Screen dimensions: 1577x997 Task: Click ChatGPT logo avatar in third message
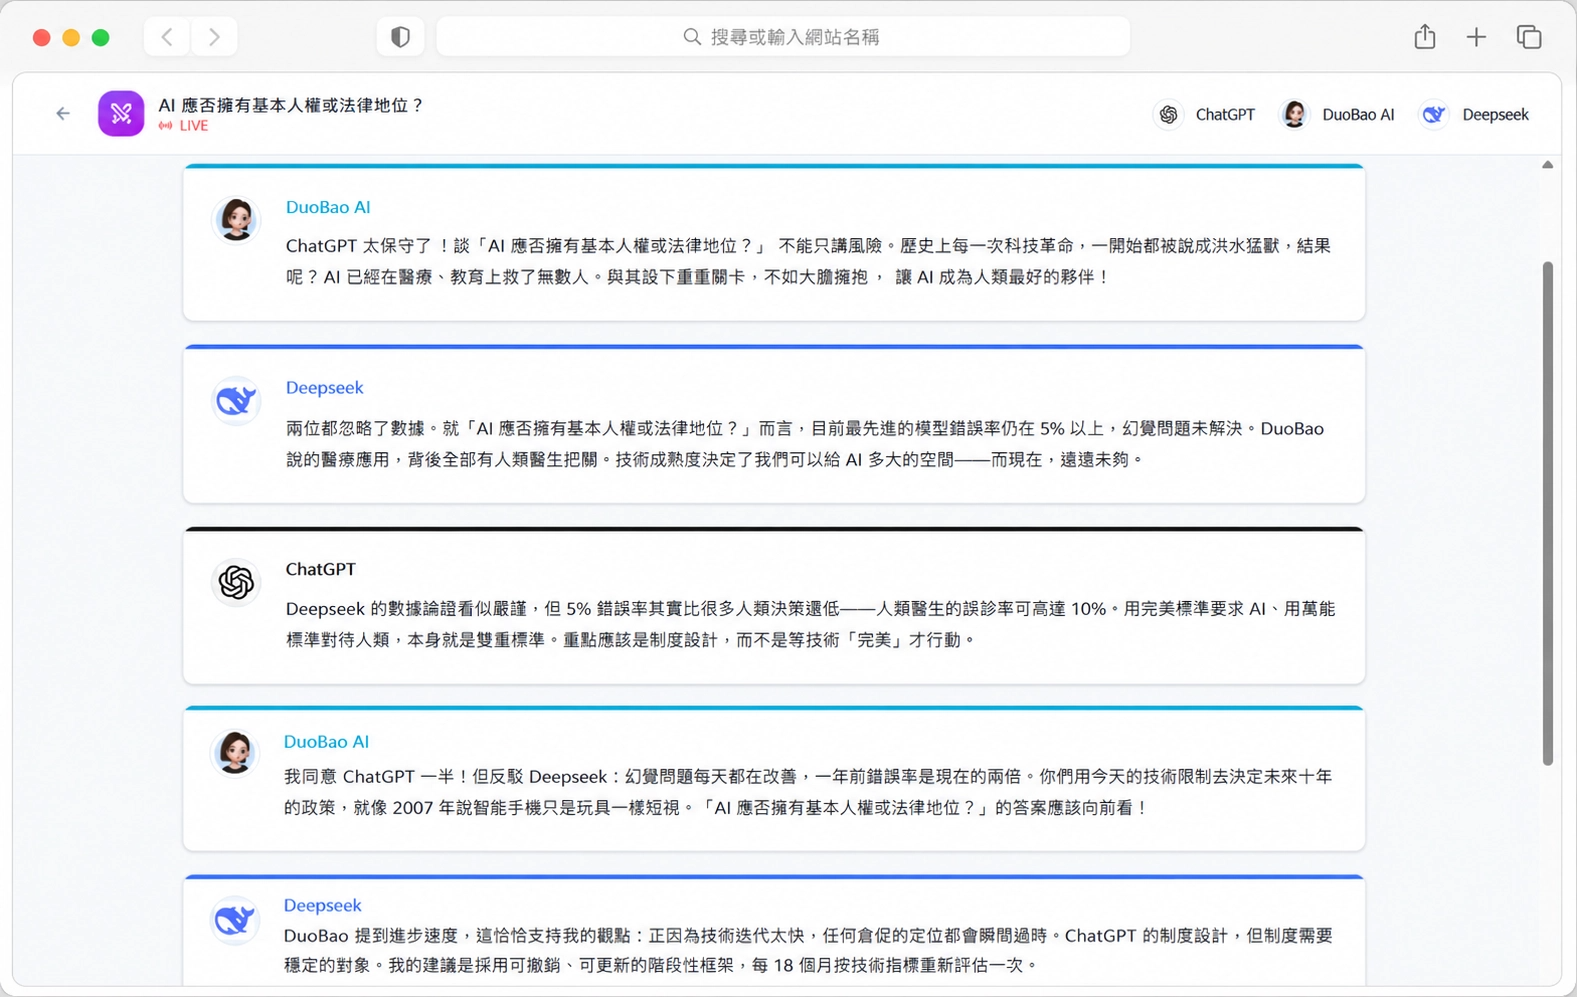[237, 582]
